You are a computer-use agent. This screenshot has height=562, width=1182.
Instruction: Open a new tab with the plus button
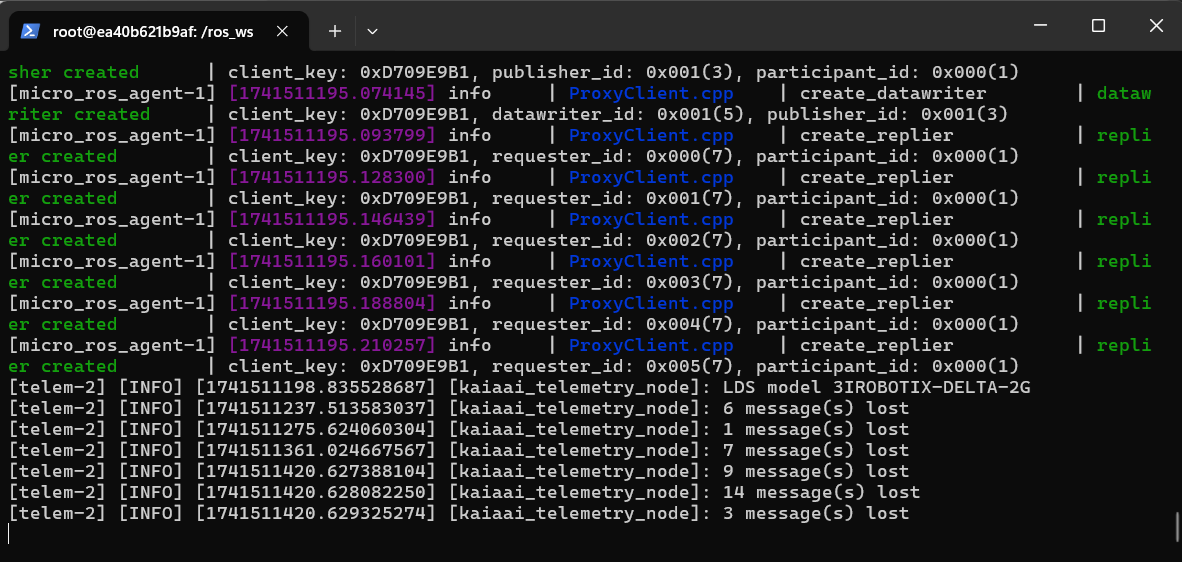tap(335, 31)
